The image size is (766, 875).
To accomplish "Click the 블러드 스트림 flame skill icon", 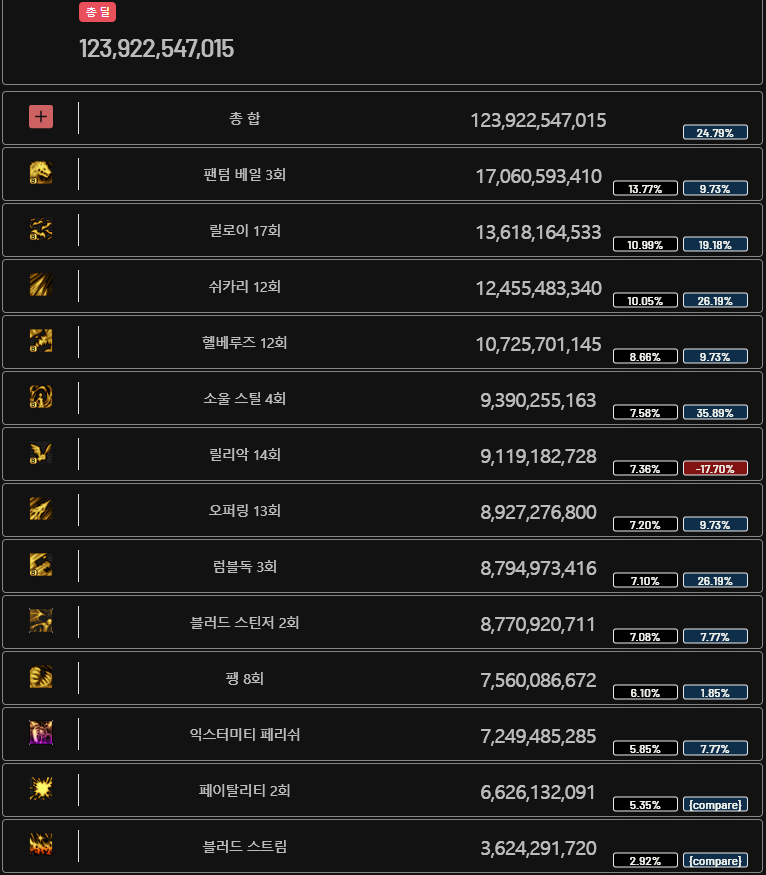I will [41, 844].
